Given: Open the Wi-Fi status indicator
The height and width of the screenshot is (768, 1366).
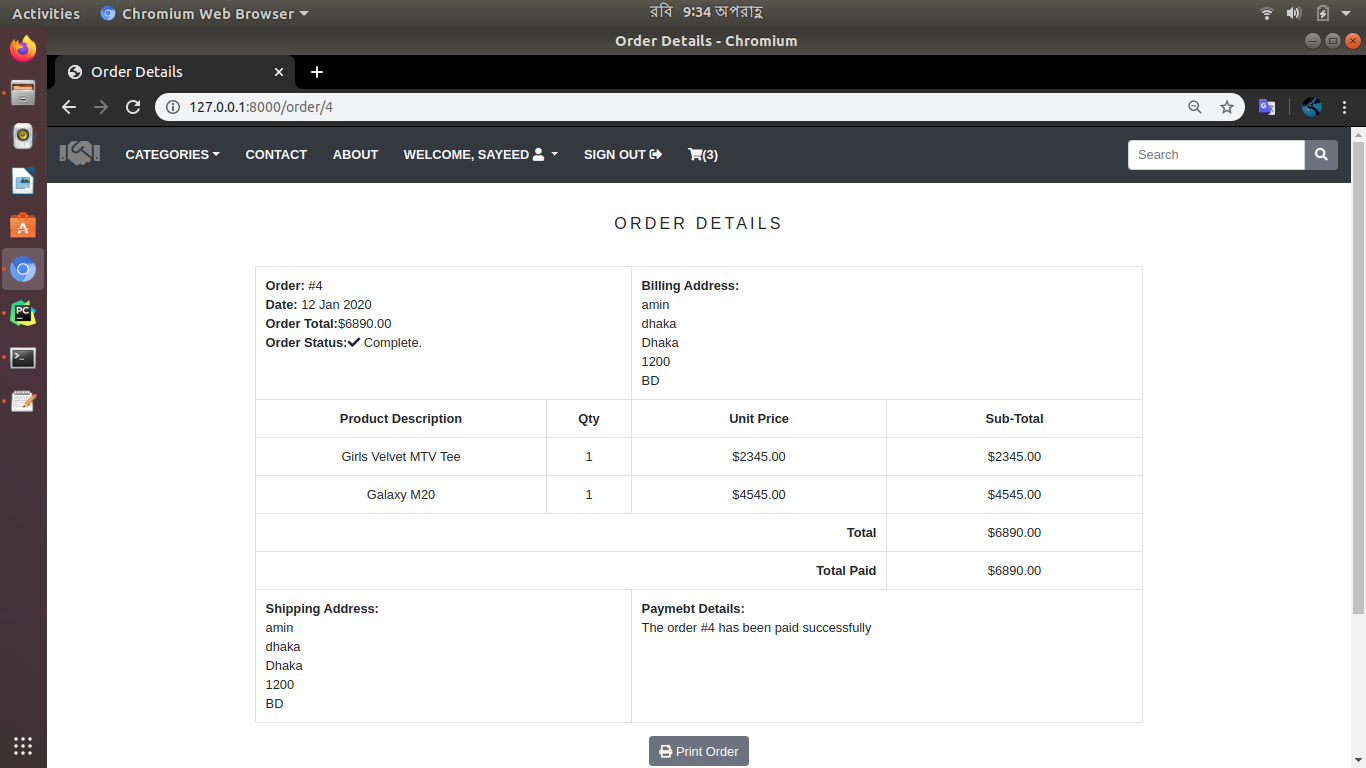Looking at the screenshot, I should point(1267,13).
